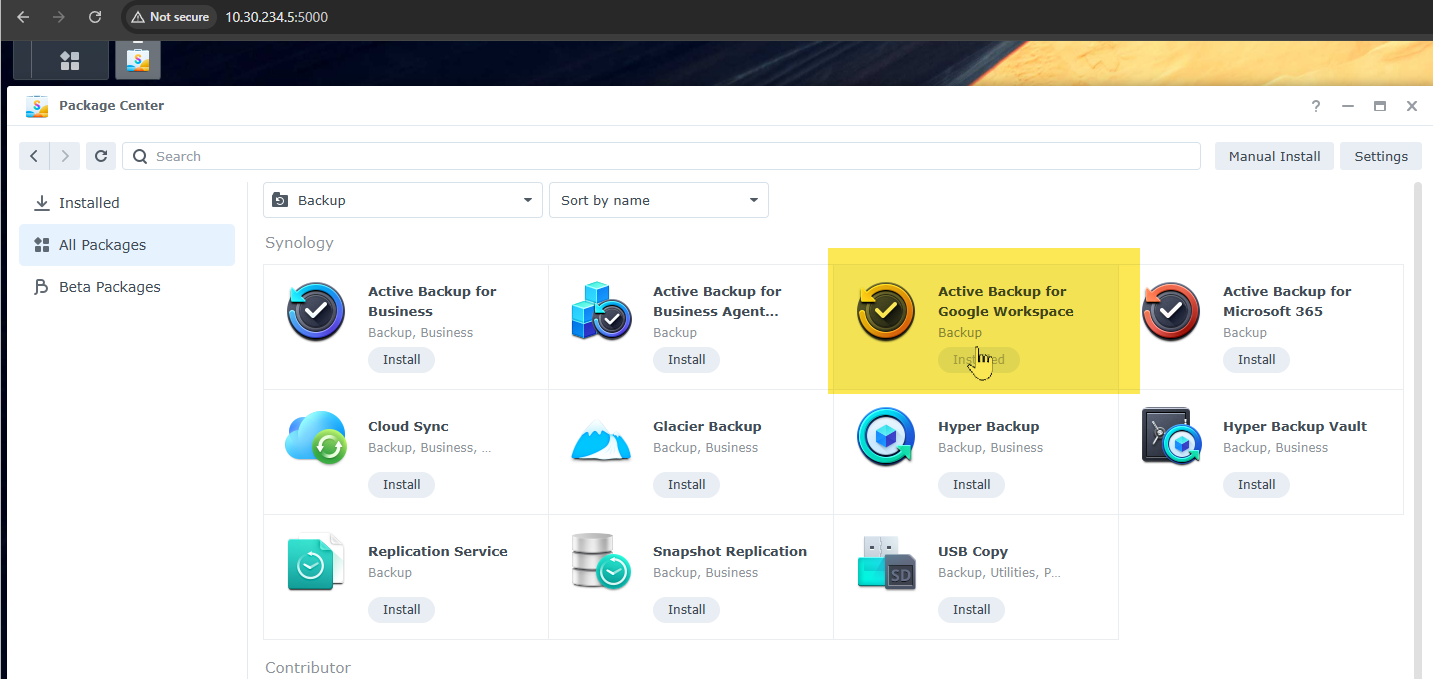The image size is (1433, 679).
Task: Open the DSM main menu grid icon
Action: click(69, 60)
